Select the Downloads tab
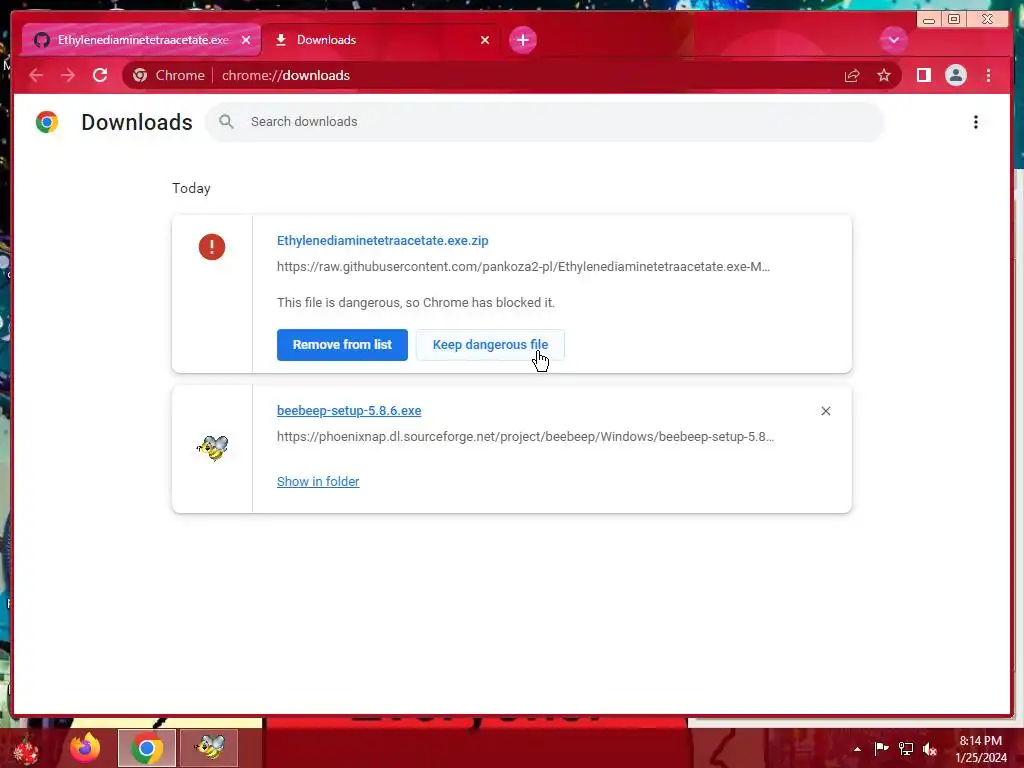 pyautogui.click(x=381, y=40)
